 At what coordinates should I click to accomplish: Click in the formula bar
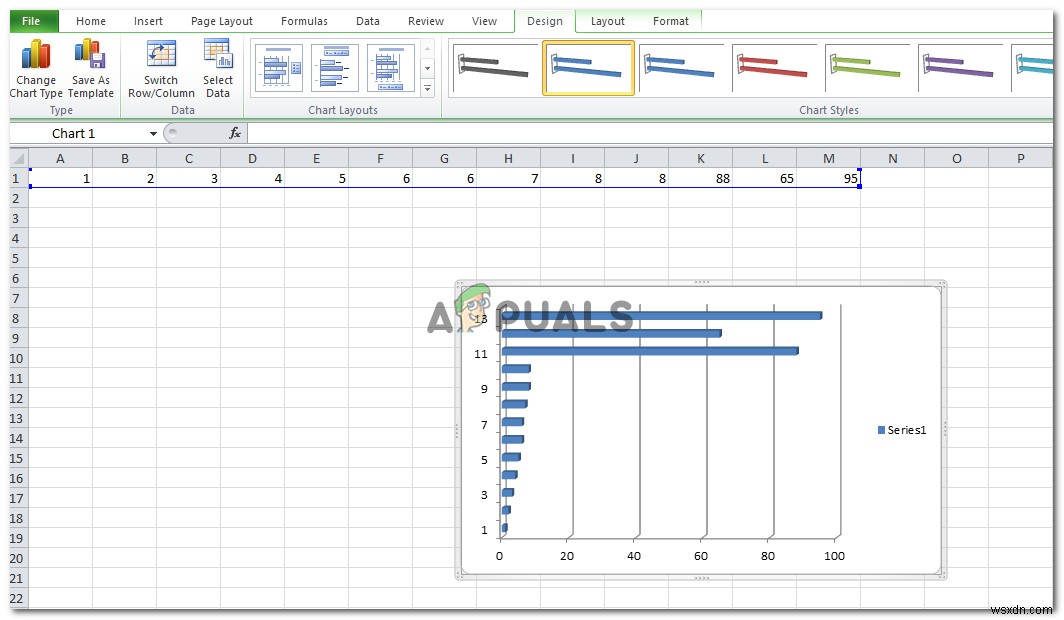click(650, 133)
